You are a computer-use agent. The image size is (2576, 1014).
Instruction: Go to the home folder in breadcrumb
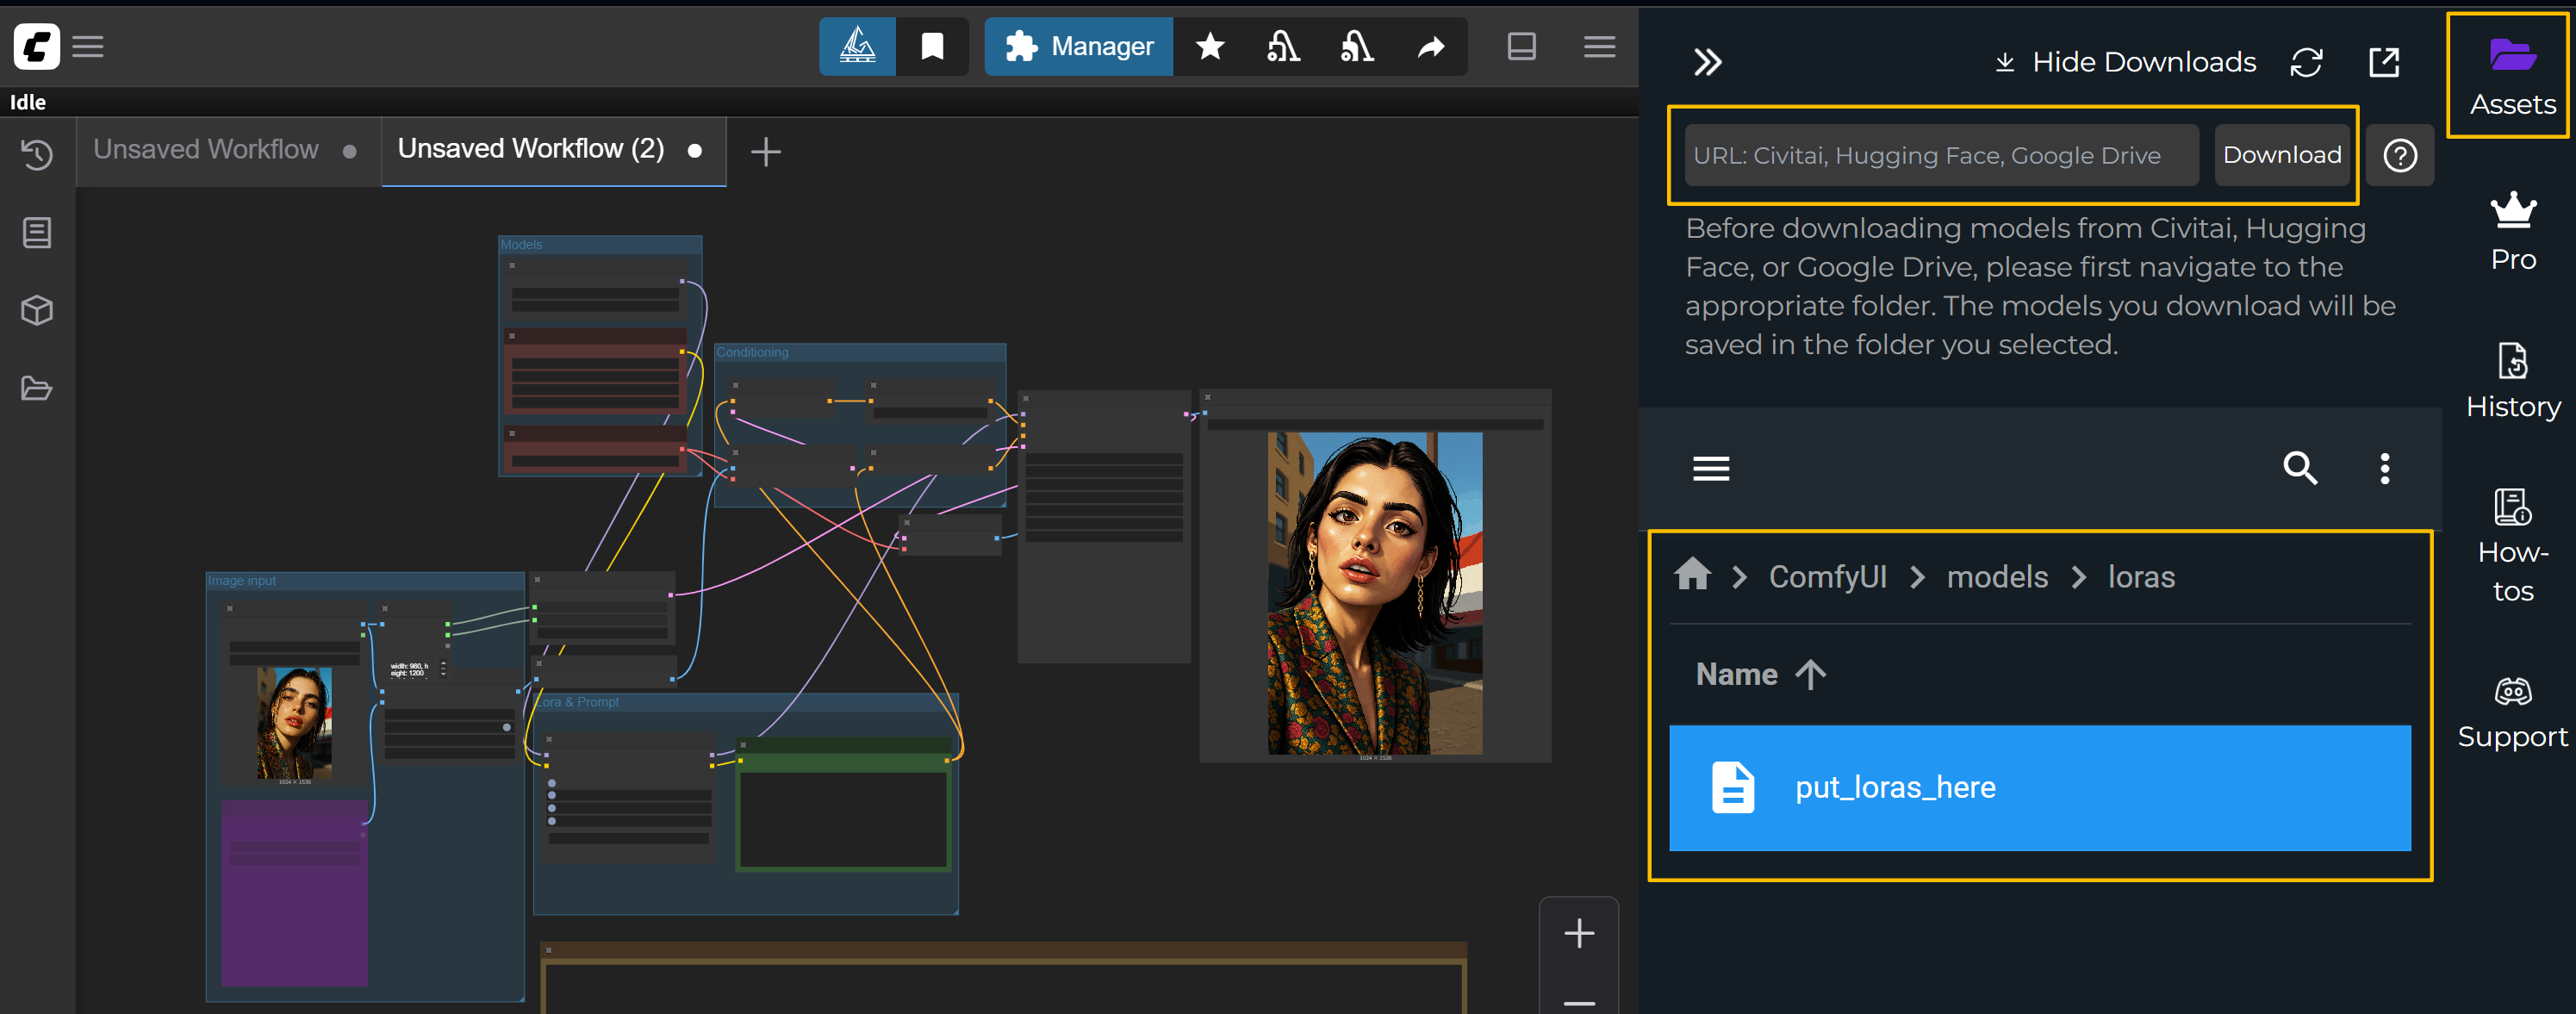(x=1692, y=575)
